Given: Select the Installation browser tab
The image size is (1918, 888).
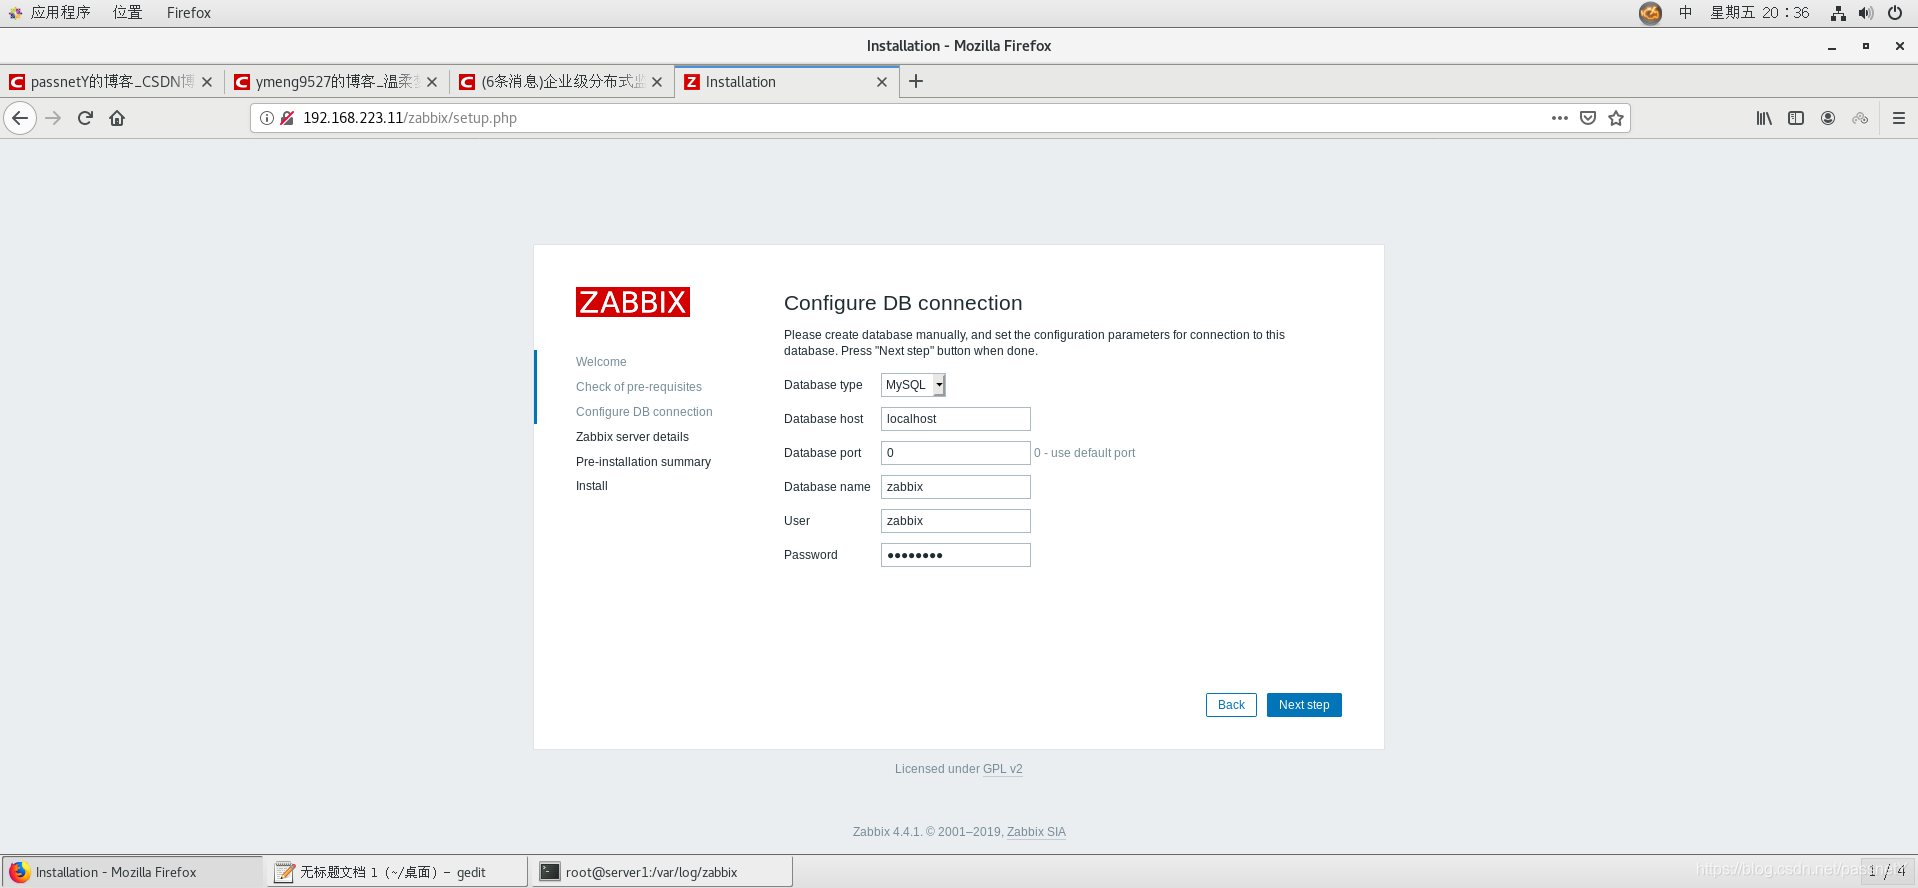Looking at the screenshot, I should point(786,82).
